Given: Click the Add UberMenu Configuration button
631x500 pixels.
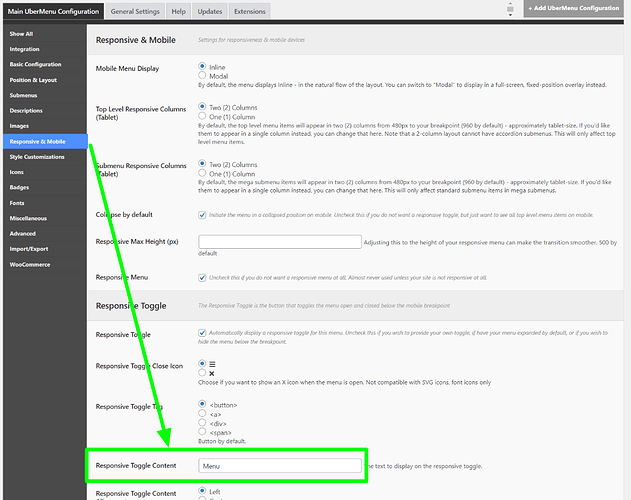Looking at the screenshot, I should point(574,8).
